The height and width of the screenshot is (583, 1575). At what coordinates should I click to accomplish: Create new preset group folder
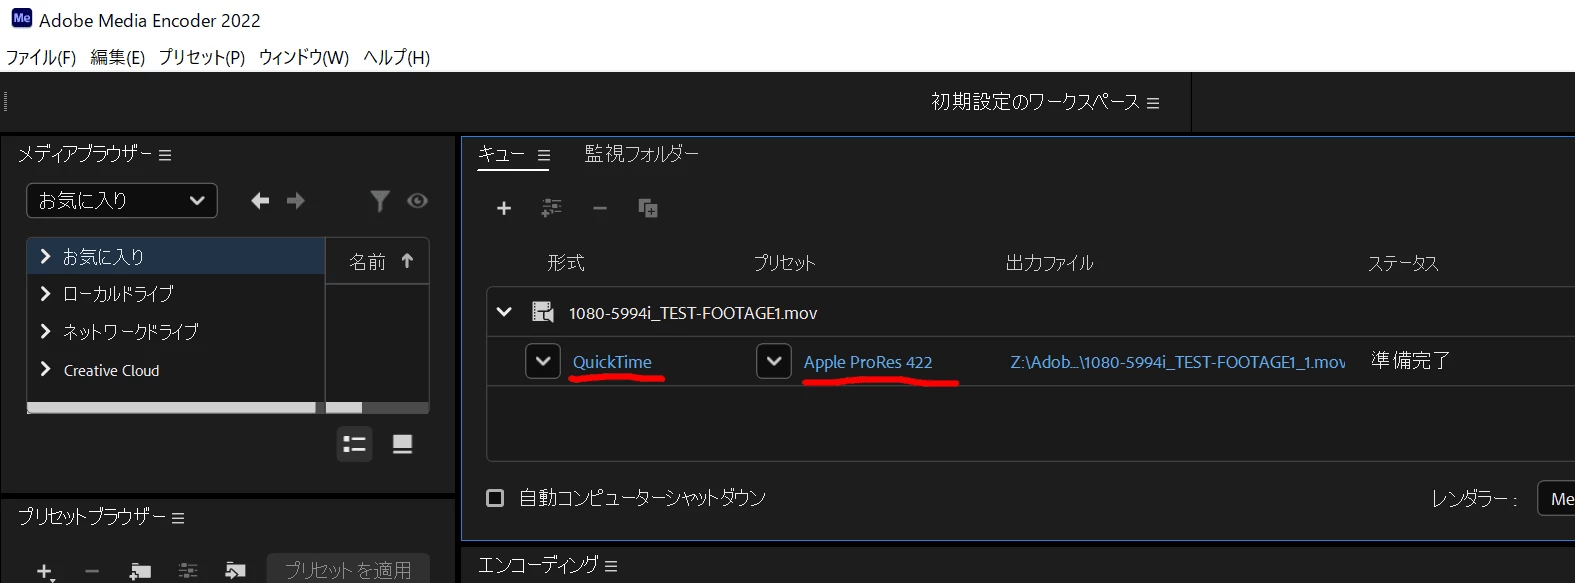point(140,571)
